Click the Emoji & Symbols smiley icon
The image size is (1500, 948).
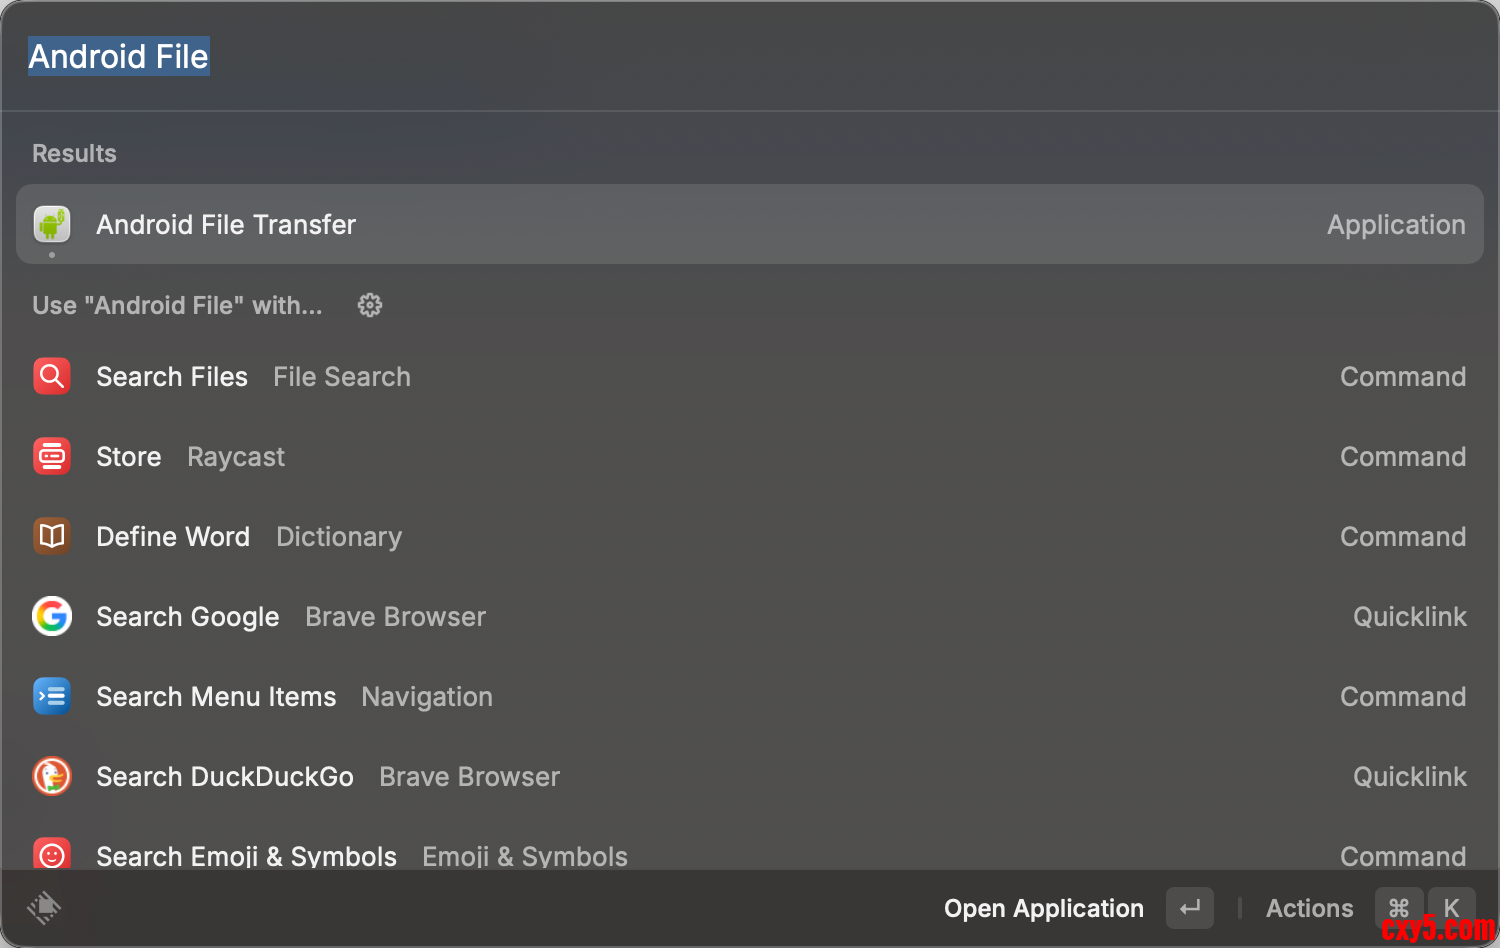pyautogui.click(x=52, y=854)
